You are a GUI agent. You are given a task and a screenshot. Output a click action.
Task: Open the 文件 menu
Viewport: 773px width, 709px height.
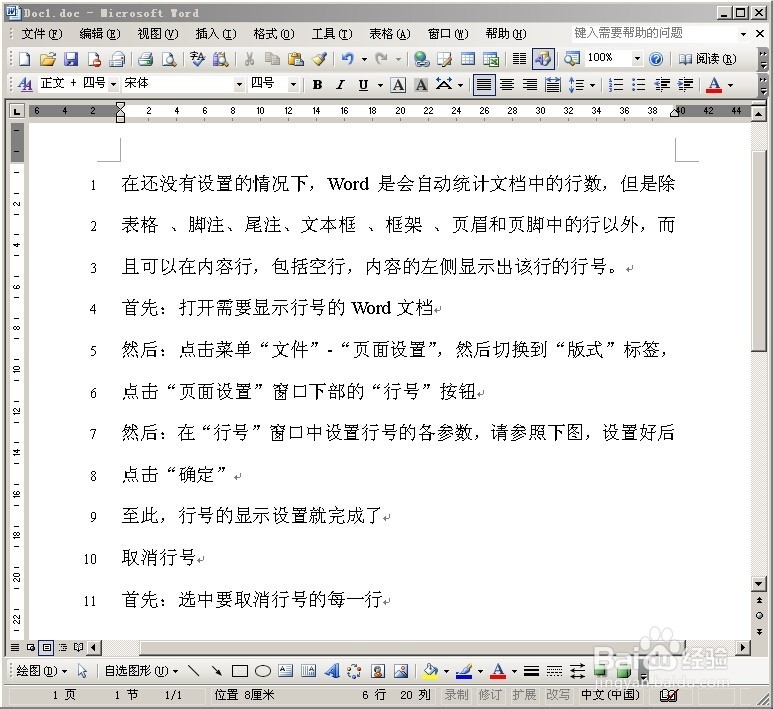click(42, 34)
